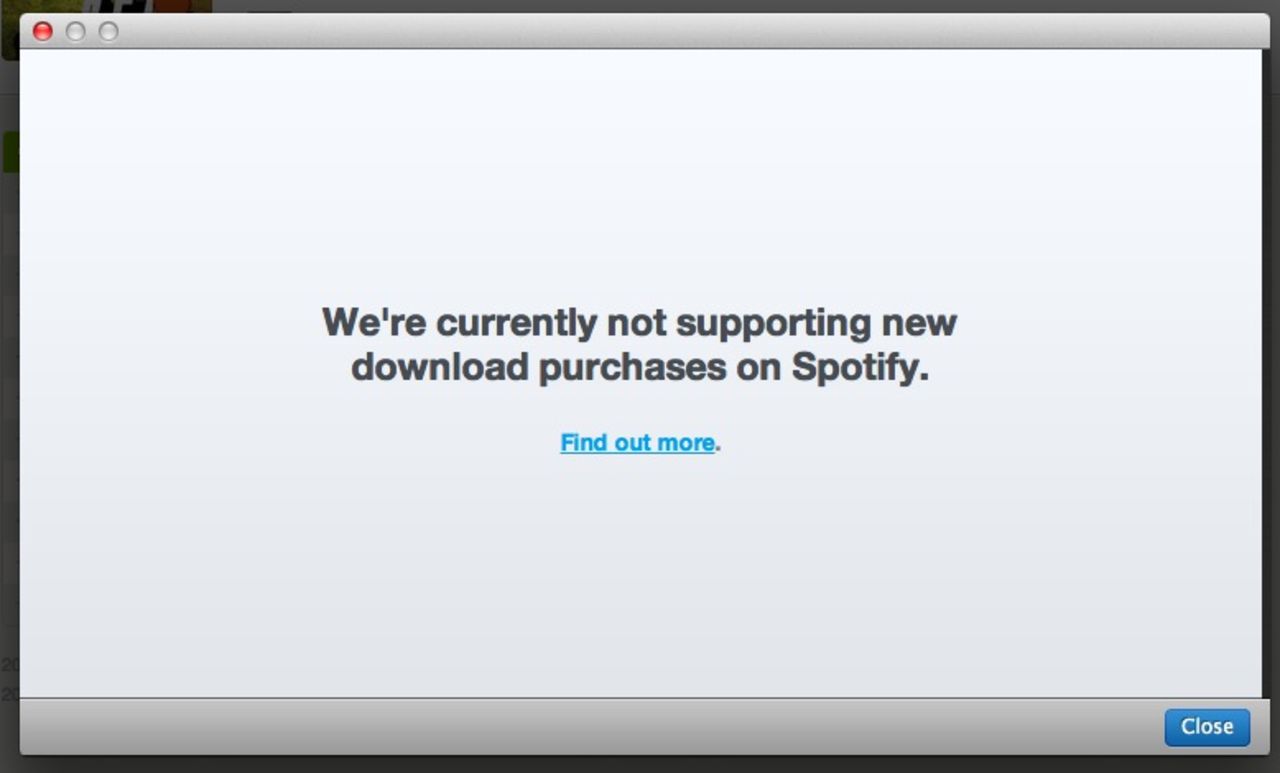Click the red close traffic light

tap(44, 31)
